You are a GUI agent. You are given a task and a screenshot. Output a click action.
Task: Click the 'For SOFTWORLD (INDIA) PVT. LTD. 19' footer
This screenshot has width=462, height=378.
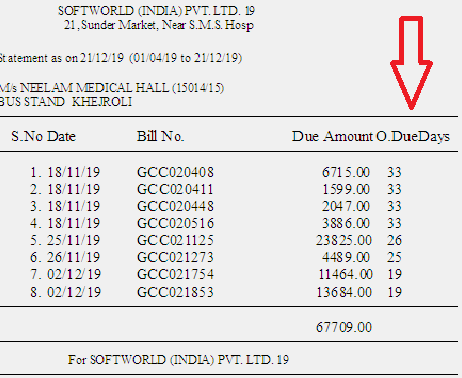click(x=178, y=360)
